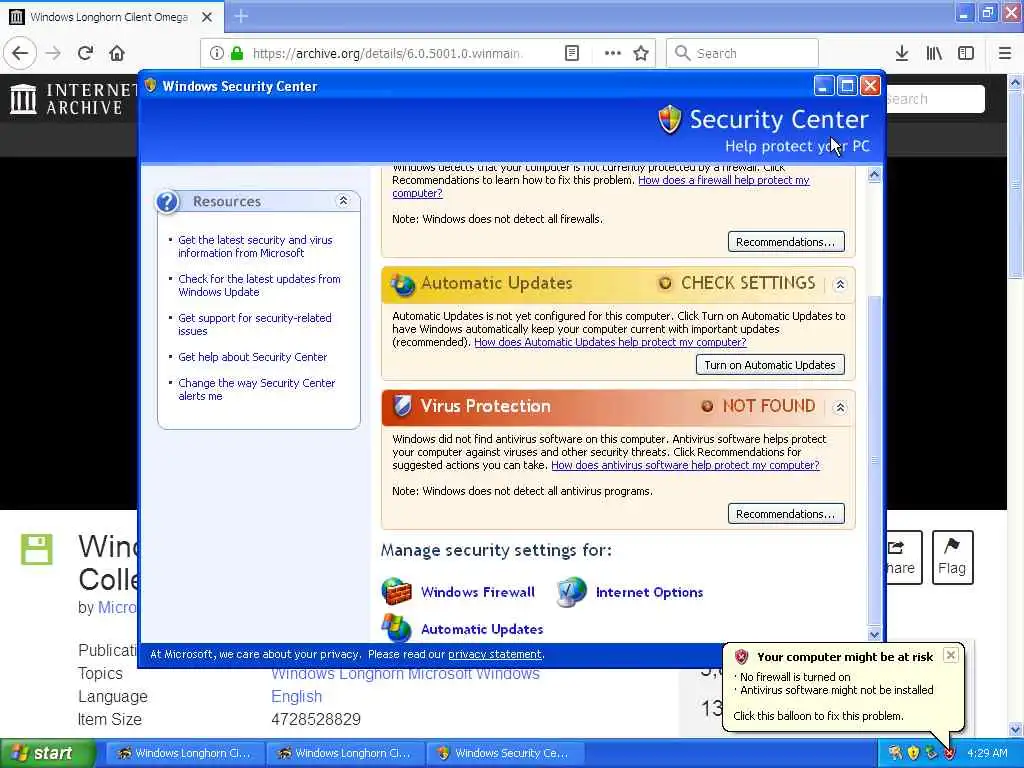
Task: Open a new browser tab with plus
Action: [241, 16]
